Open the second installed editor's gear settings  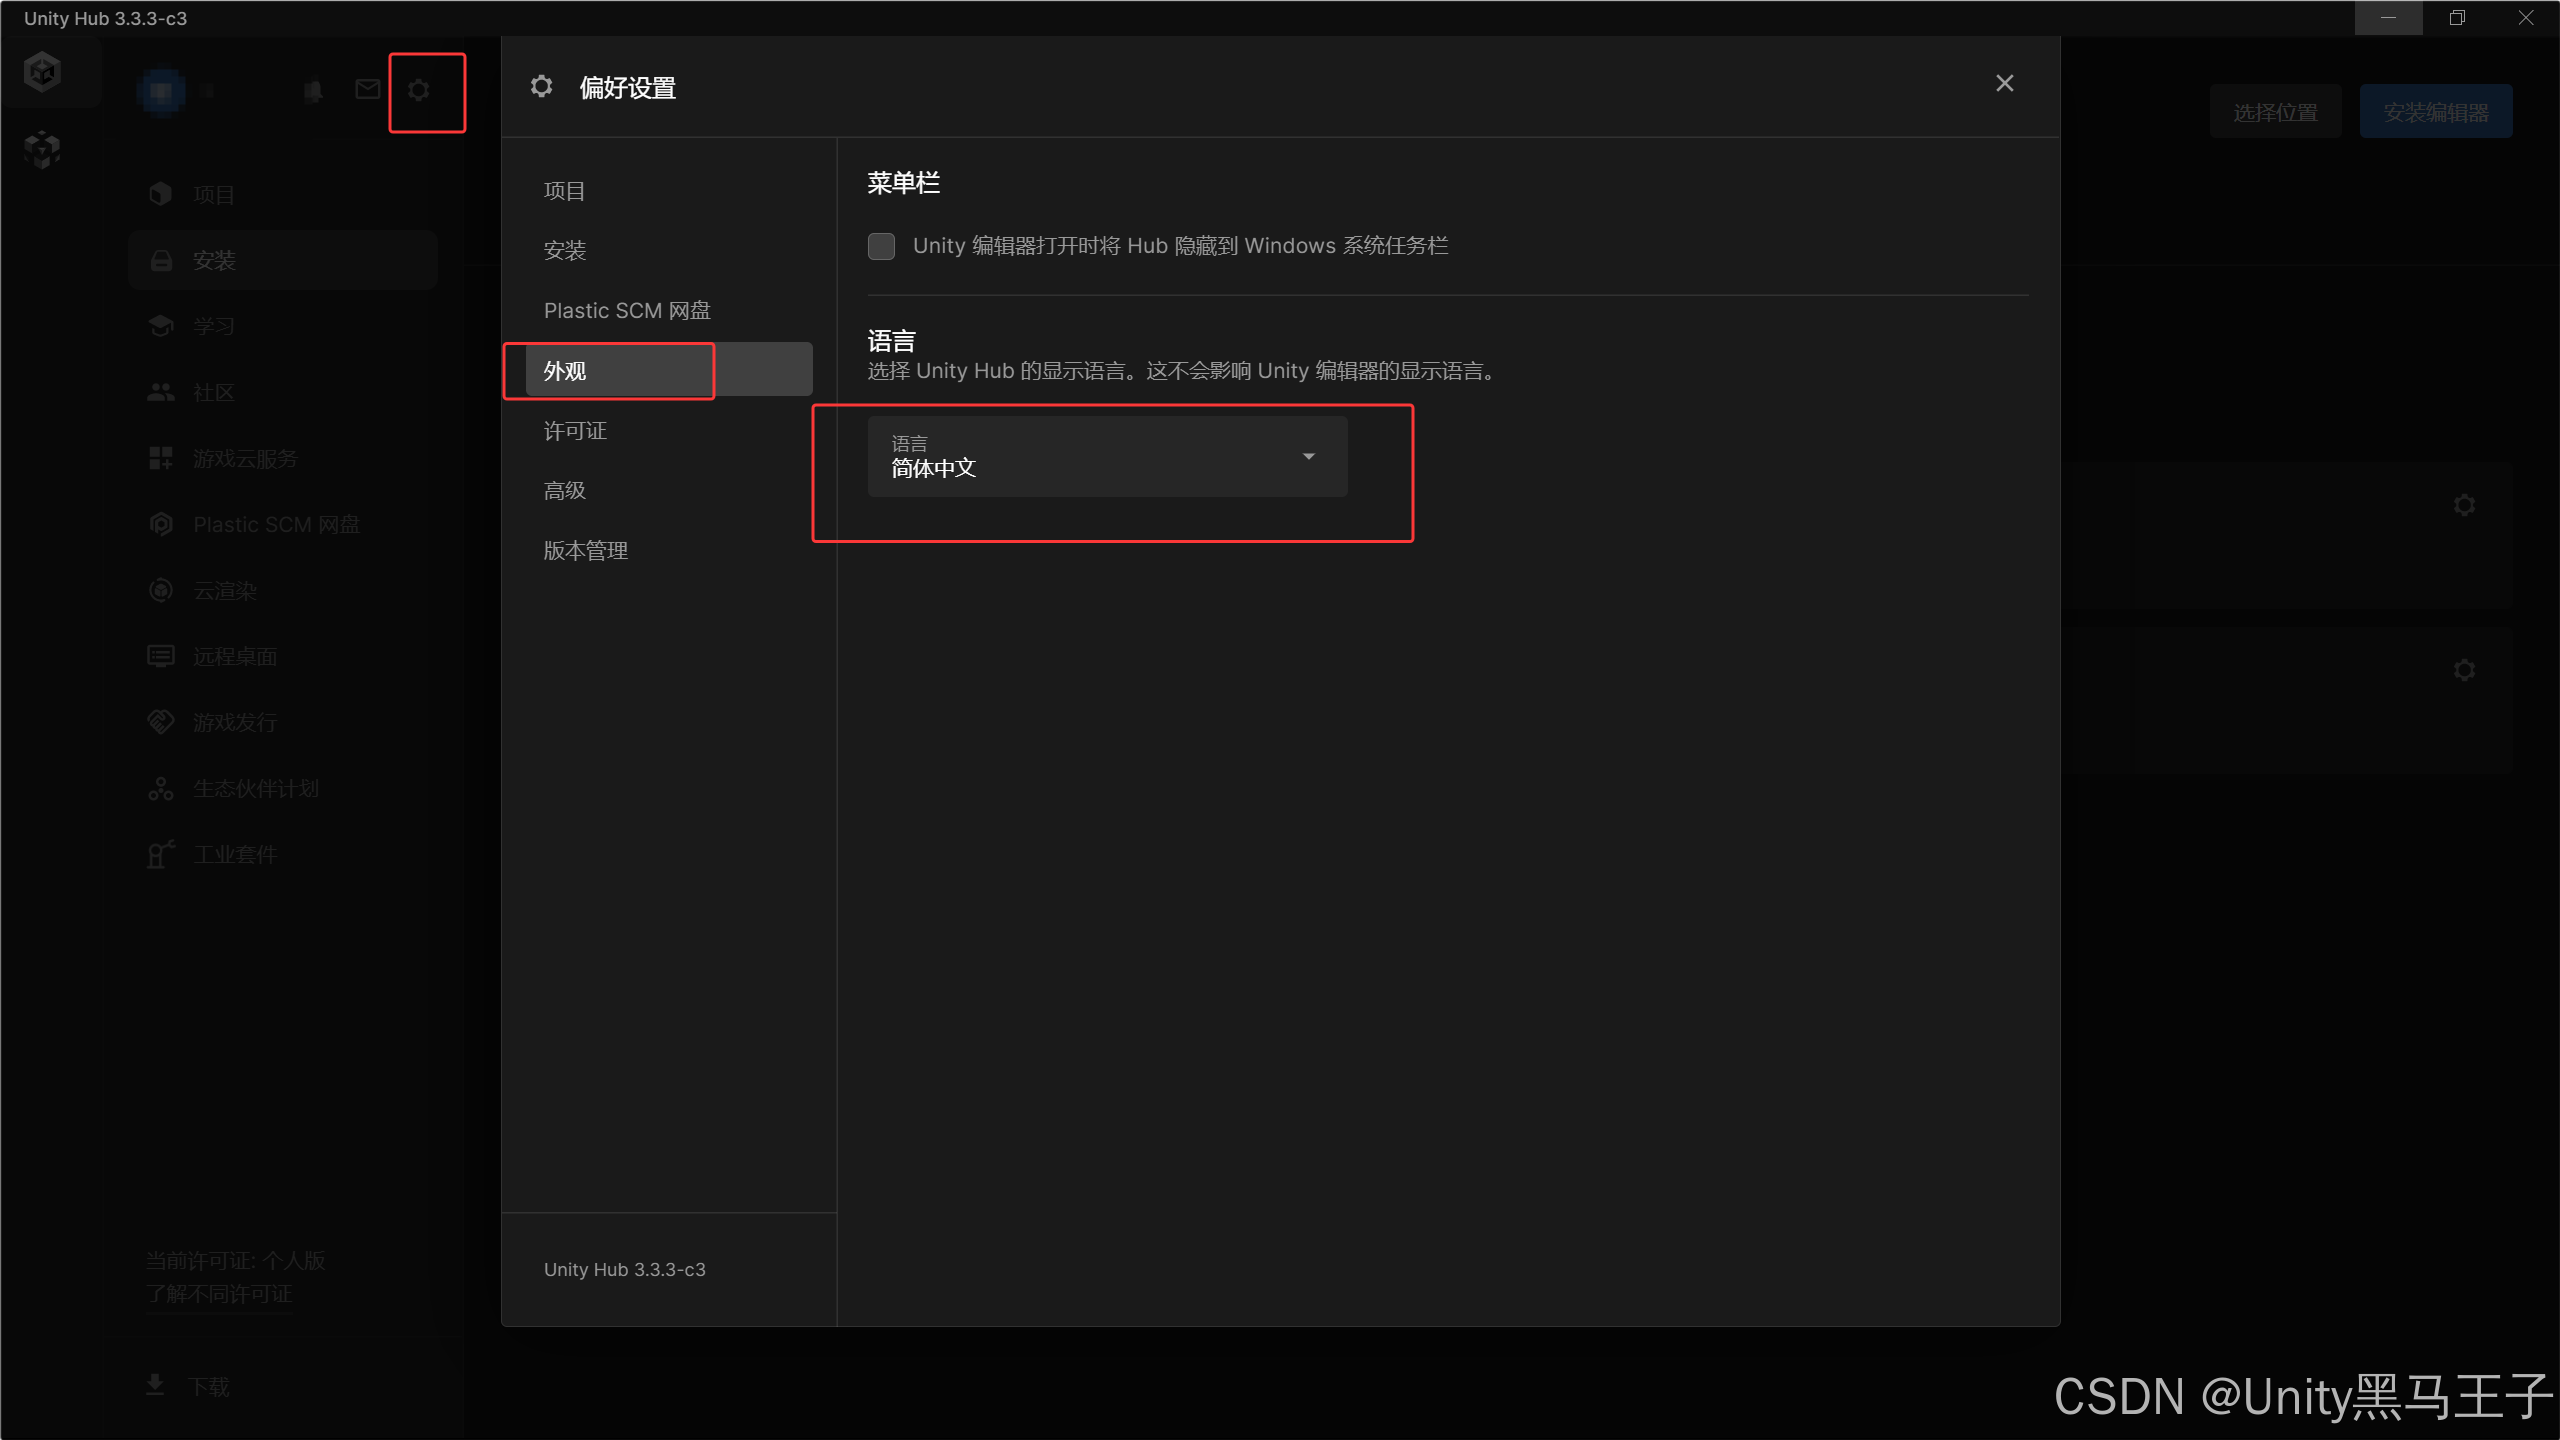2464,670
